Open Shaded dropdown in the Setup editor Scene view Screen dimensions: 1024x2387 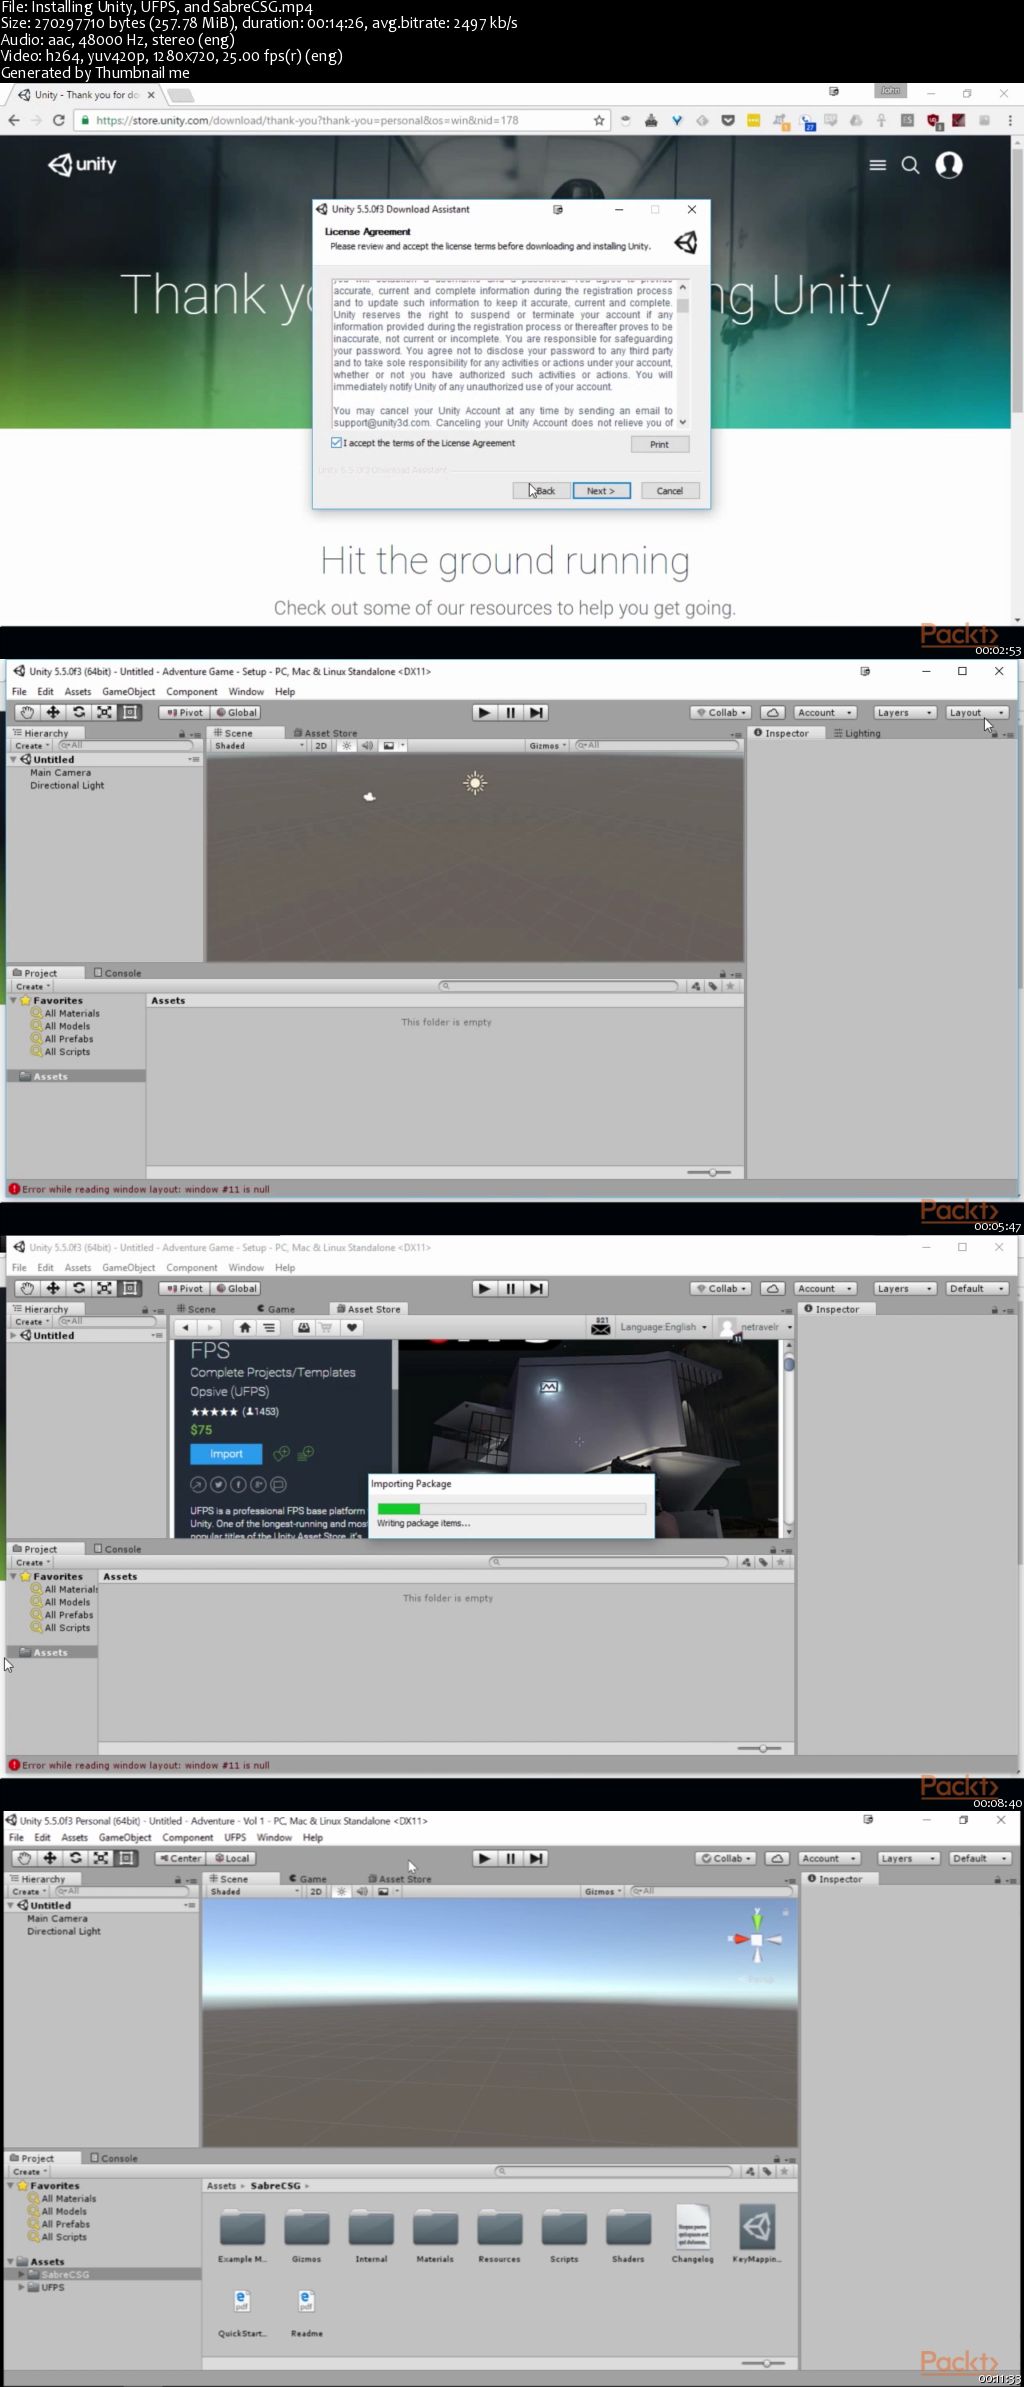258,746
